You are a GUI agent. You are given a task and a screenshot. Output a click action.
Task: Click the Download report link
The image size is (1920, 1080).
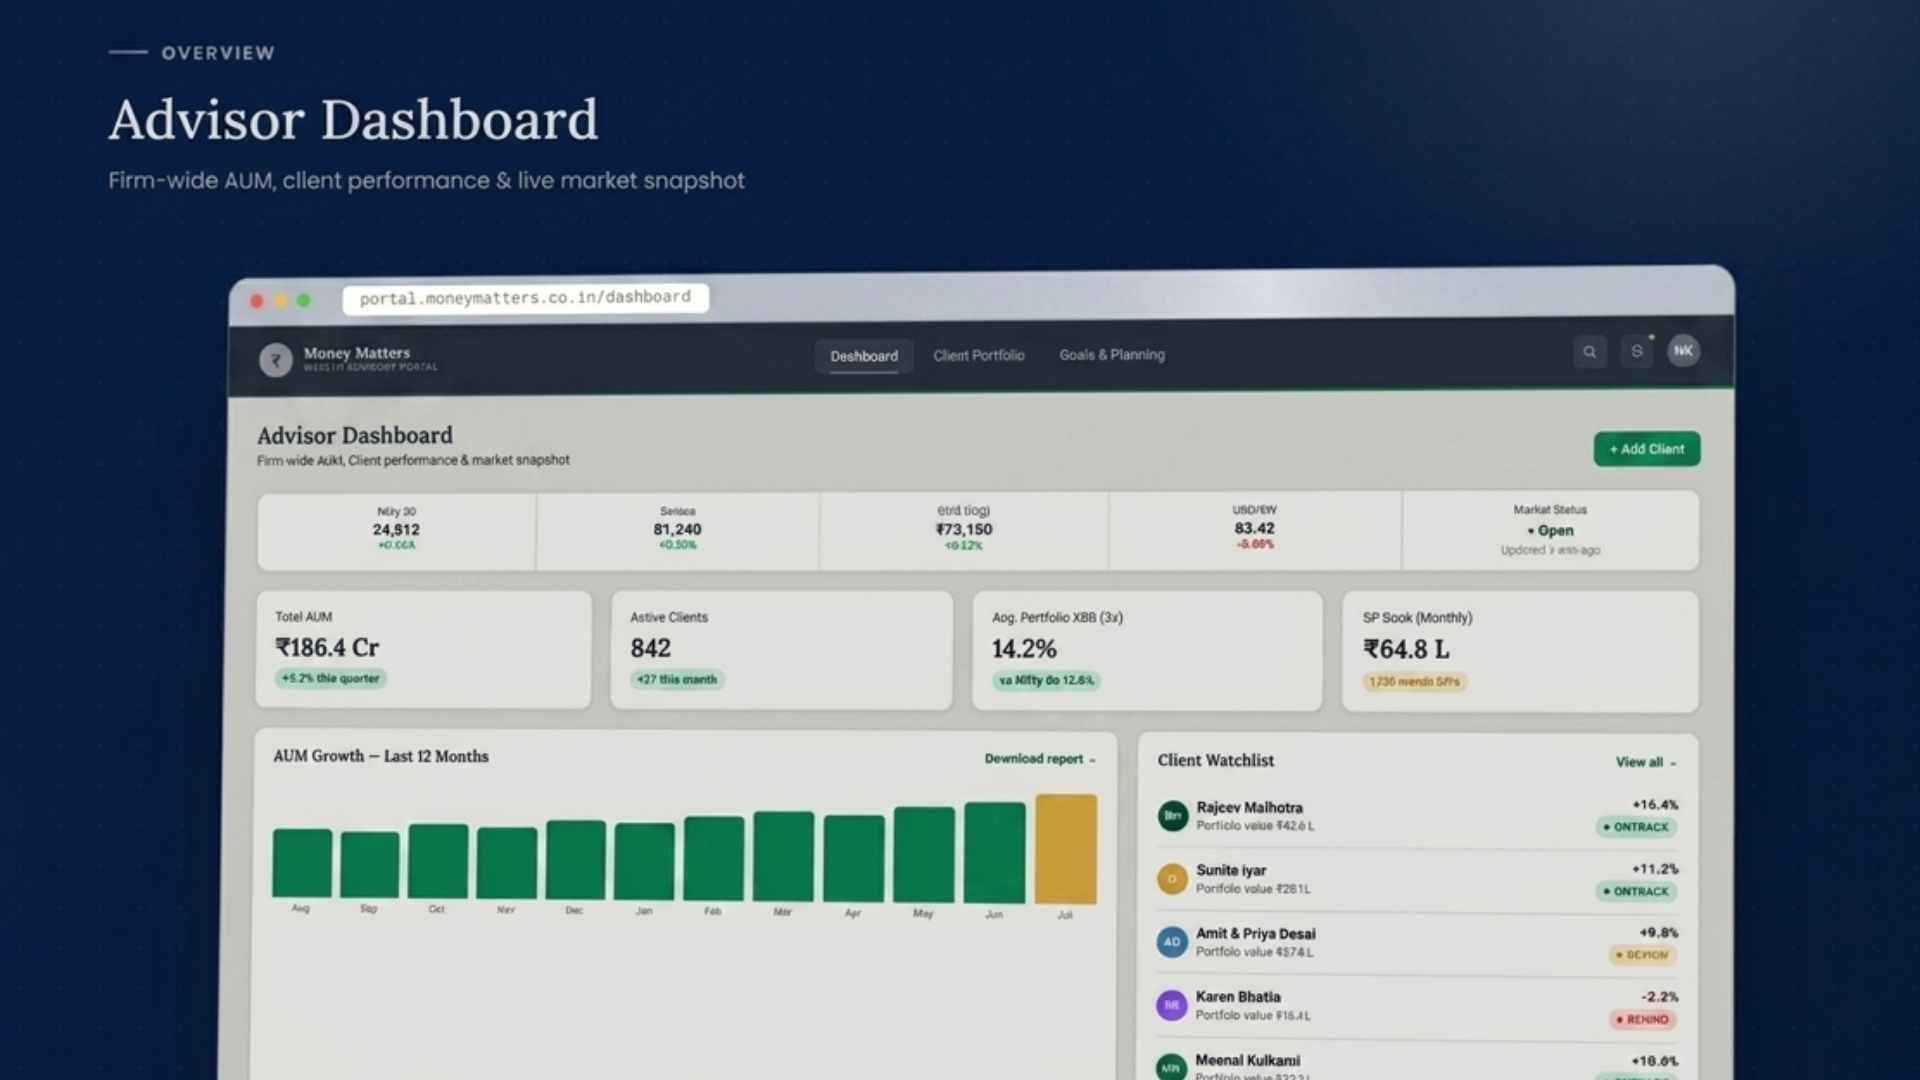(1040, 759)
